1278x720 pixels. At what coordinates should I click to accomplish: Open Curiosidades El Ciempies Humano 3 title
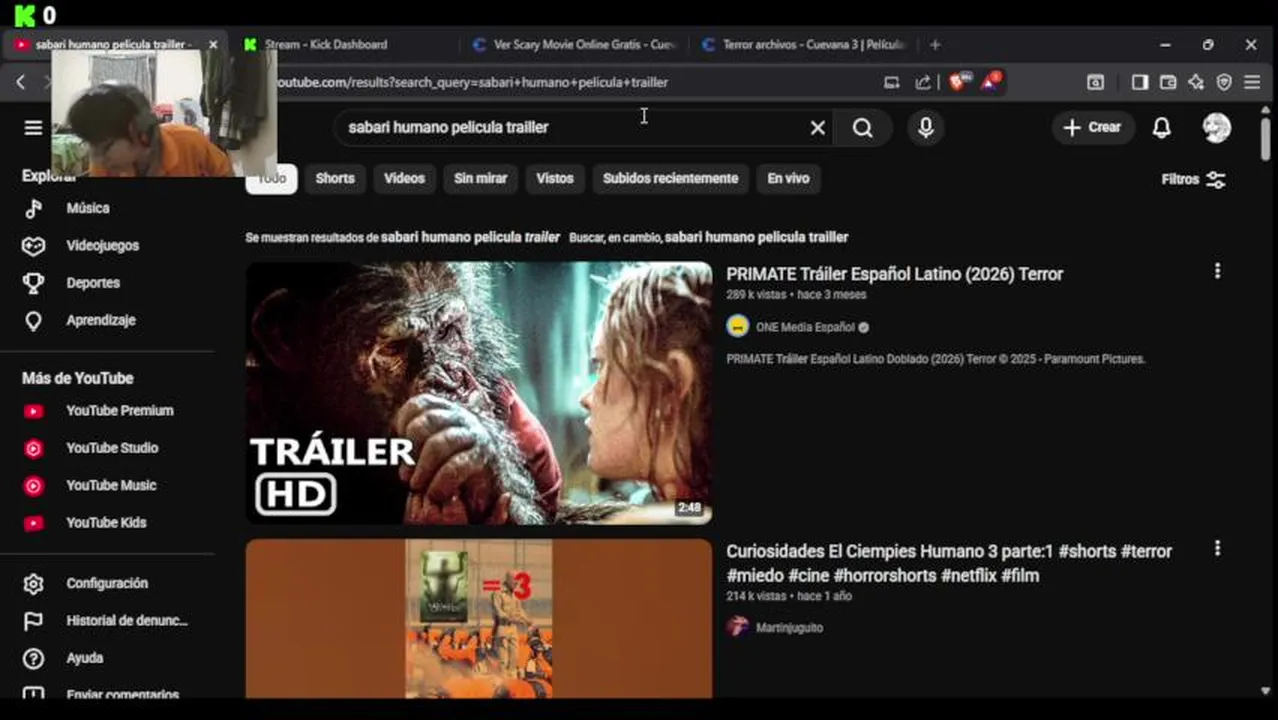click(x=949, y=563)
